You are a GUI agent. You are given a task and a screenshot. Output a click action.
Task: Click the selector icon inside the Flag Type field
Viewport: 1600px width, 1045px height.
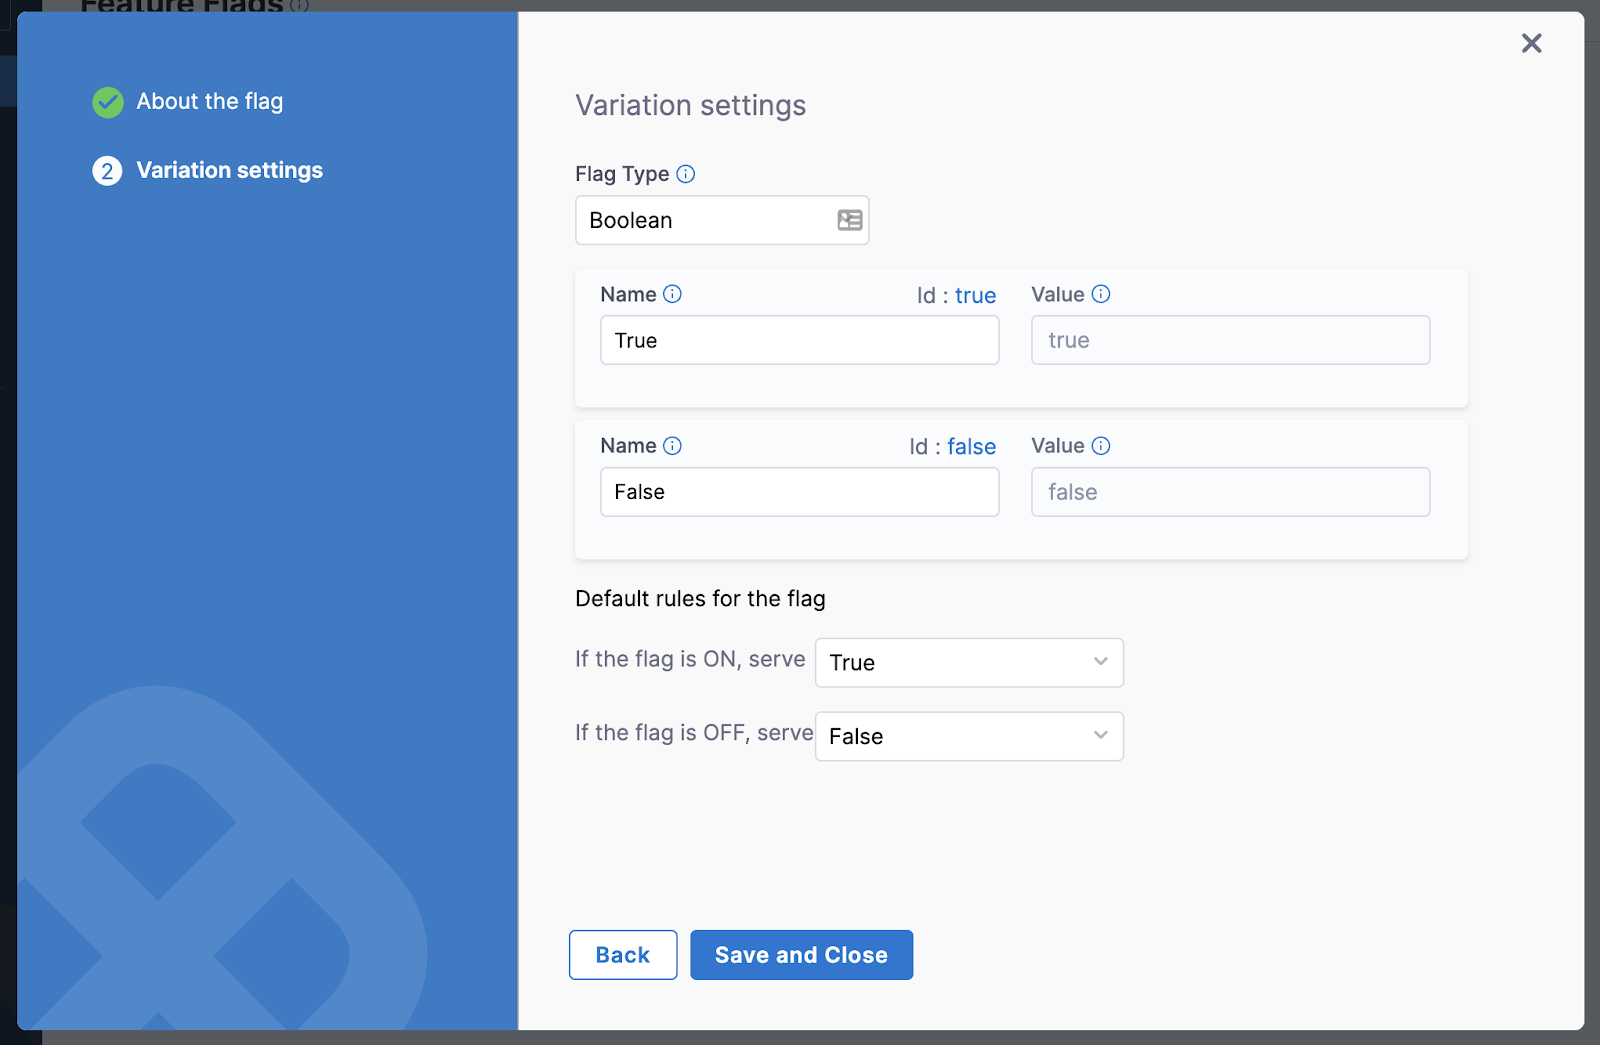[849, 220]
